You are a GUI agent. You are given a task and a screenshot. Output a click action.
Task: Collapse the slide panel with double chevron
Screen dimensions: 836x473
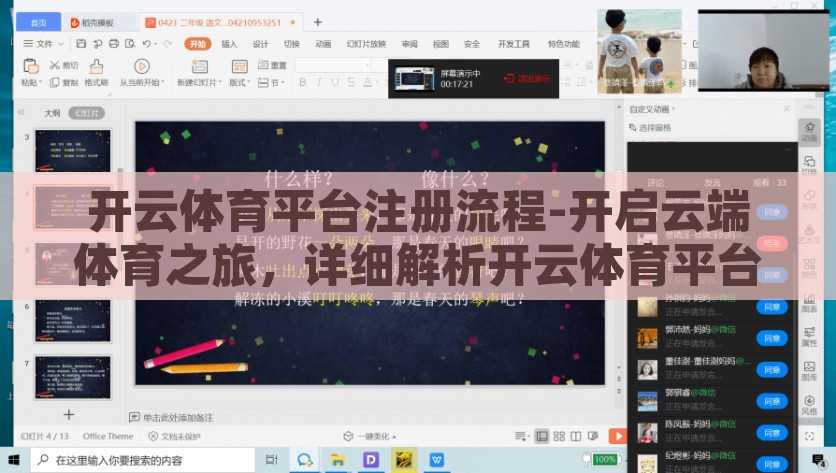[21, 113]
